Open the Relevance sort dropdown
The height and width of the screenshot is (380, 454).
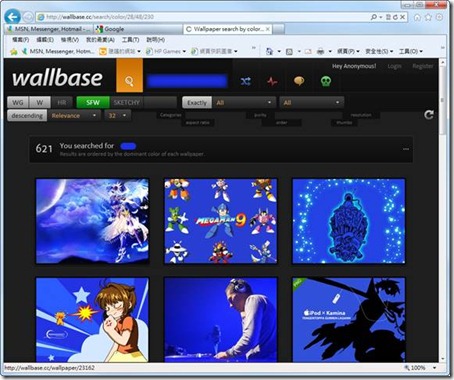pos(74,116)
